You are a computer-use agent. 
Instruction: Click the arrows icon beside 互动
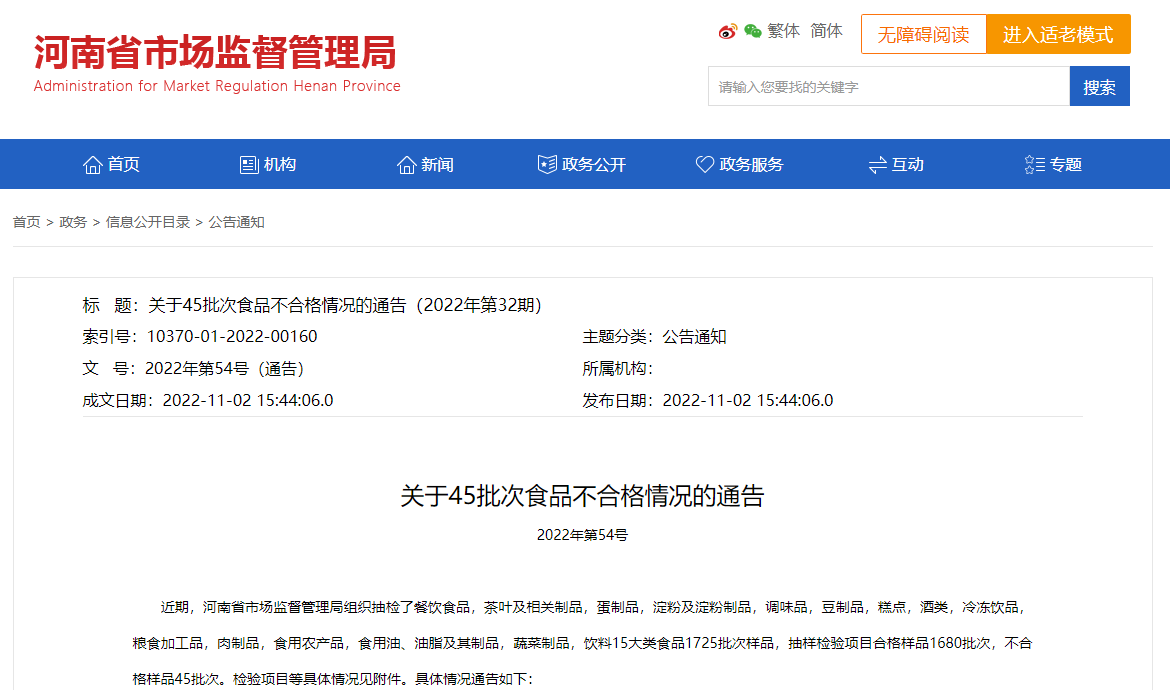coord(878,165)
